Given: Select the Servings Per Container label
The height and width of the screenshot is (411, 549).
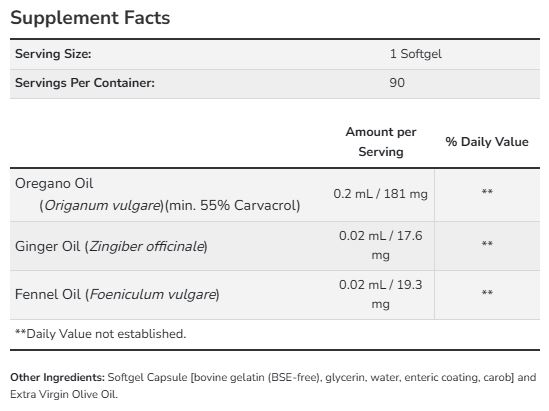Looking at the screenshot, I should (x=85, y=83).
